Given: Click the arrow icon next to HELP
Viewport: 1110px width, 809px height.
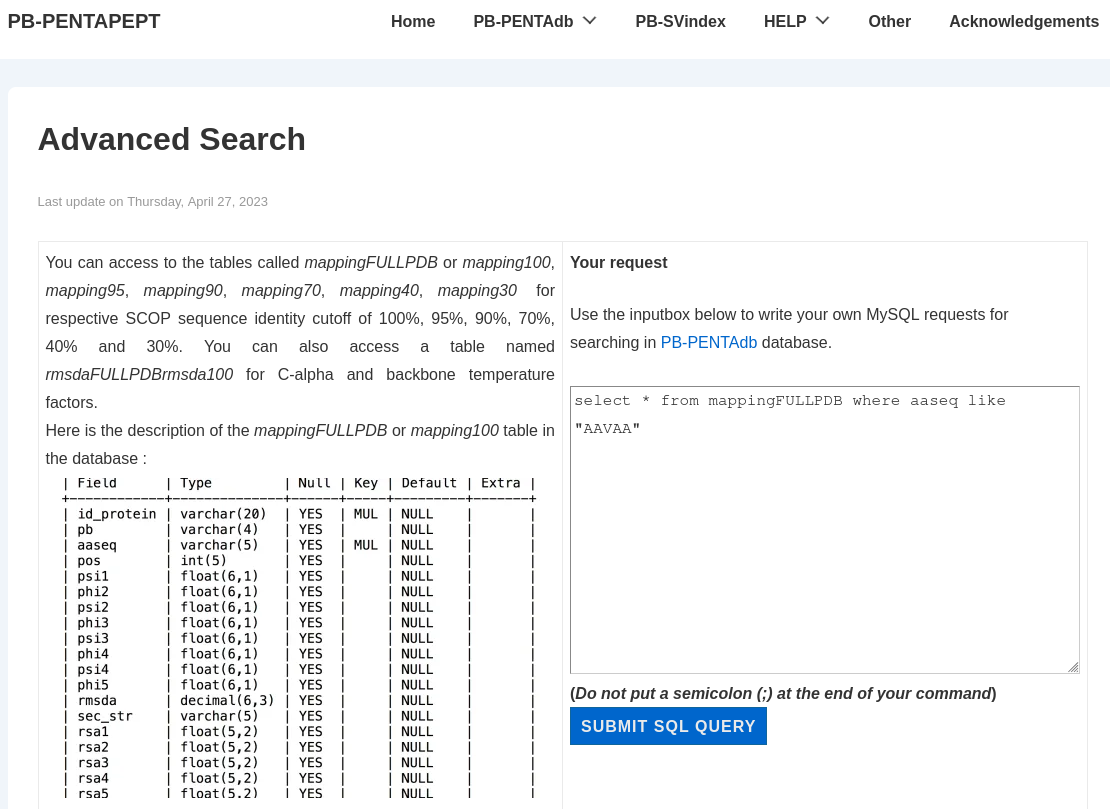Looking at the screenshot, I should click(823, 21).
